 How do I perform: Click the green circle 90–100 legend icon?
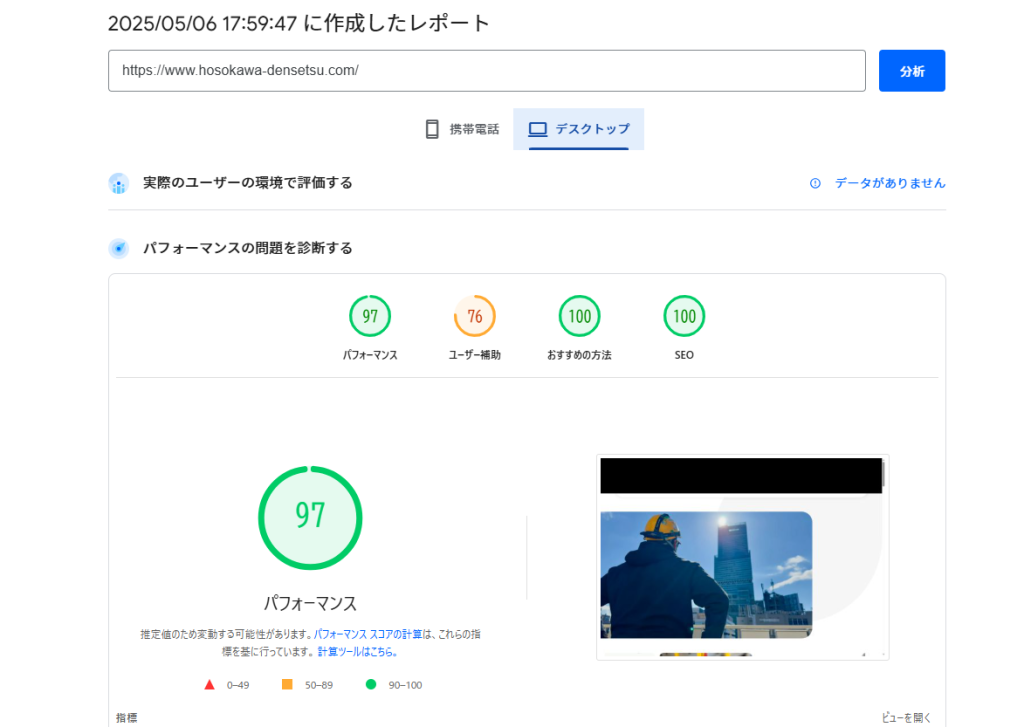pyautogui.click(x=371, y=685)
